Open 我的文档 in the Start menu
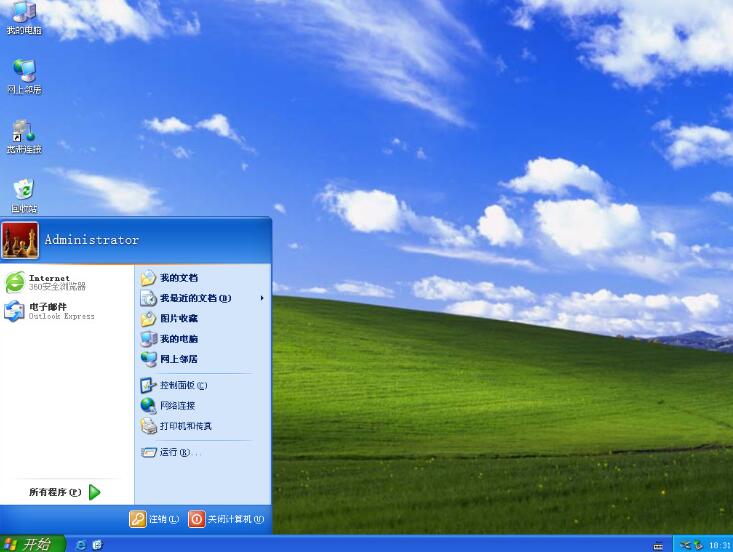 202,278
